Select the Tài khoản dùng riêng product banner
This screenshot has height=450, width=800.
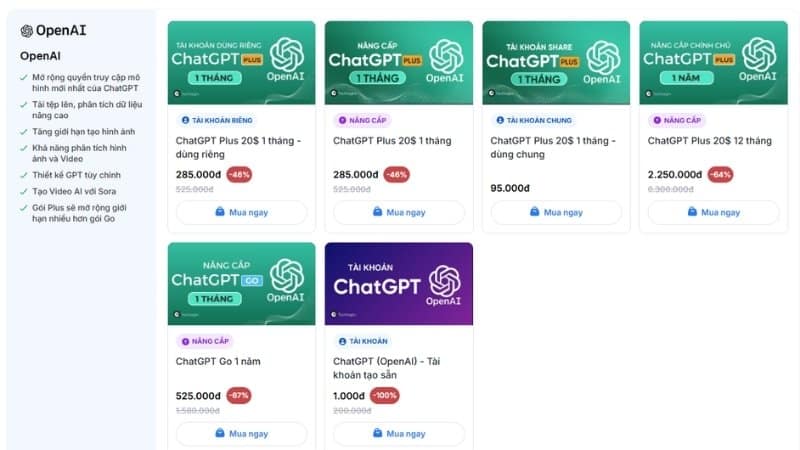point(241,62)
